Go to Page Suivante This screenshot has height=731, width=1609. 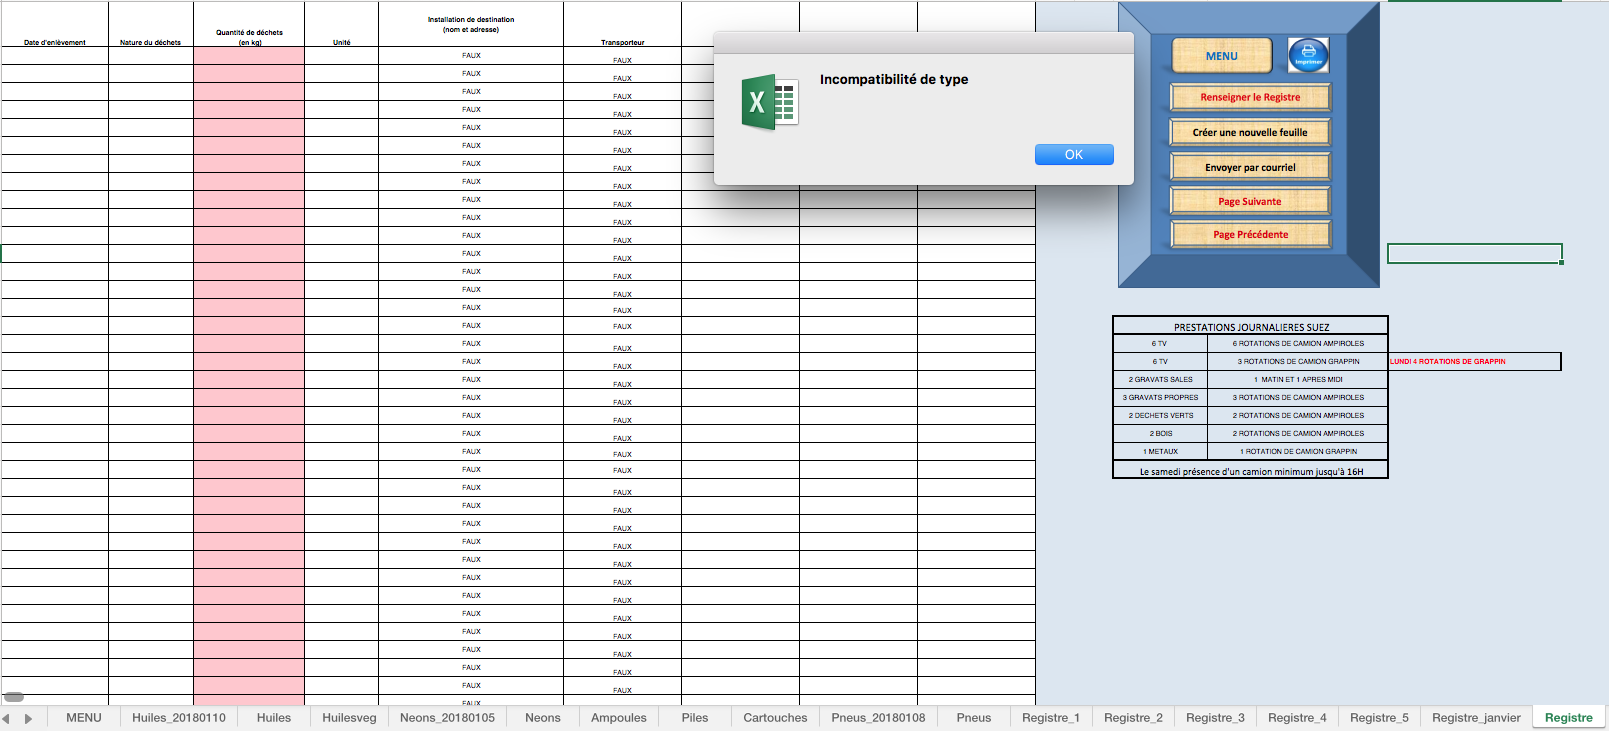pos(1250,201)
